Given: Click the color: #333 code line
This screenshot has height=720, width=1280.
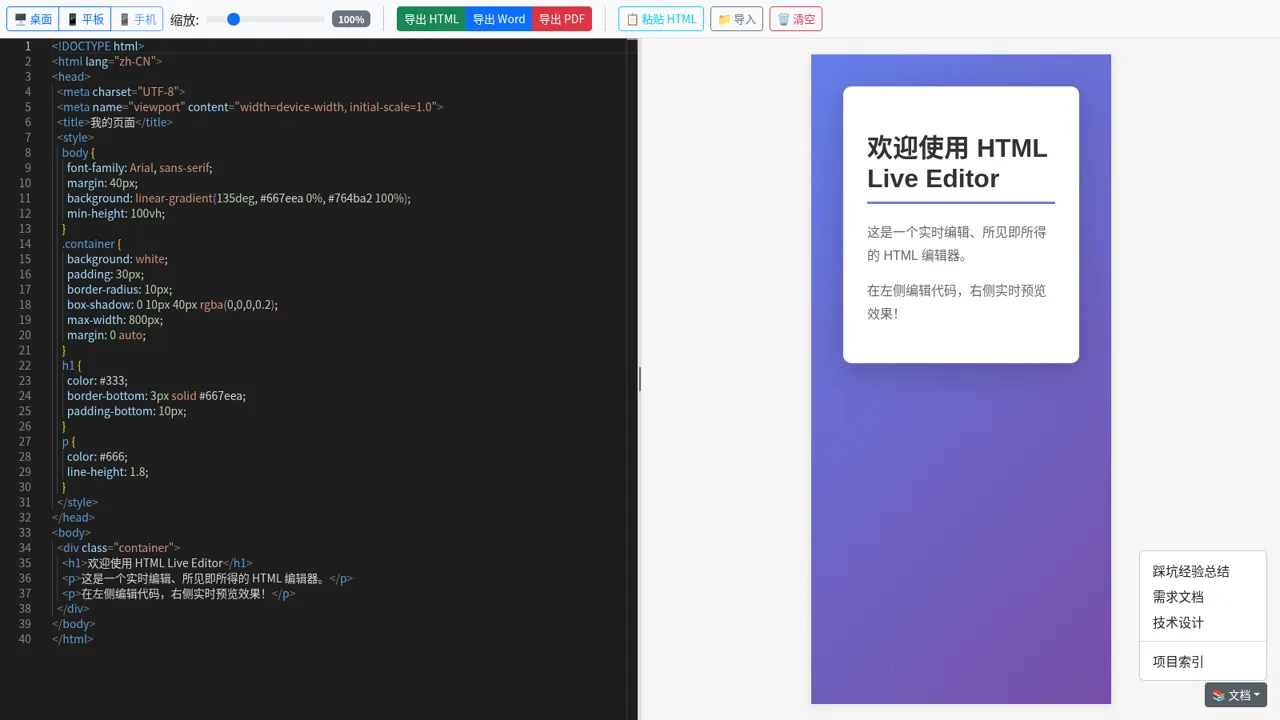Looking at the screenshot, I should 98,381.
